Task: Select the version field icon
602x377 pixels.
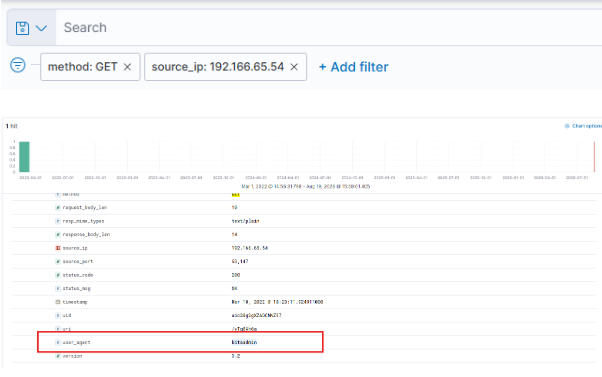Action: (58, 356)
